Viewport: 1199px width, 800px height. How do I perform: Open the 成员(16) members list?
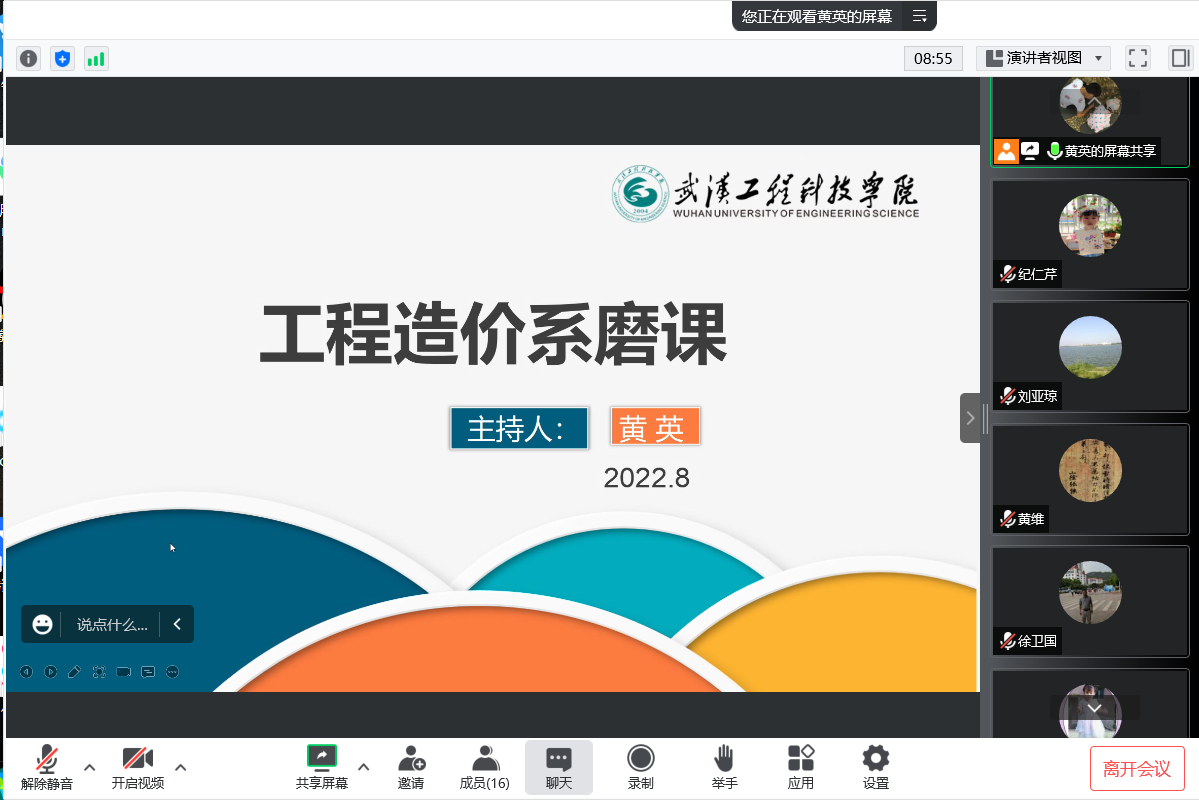click(x=484, y=767)
